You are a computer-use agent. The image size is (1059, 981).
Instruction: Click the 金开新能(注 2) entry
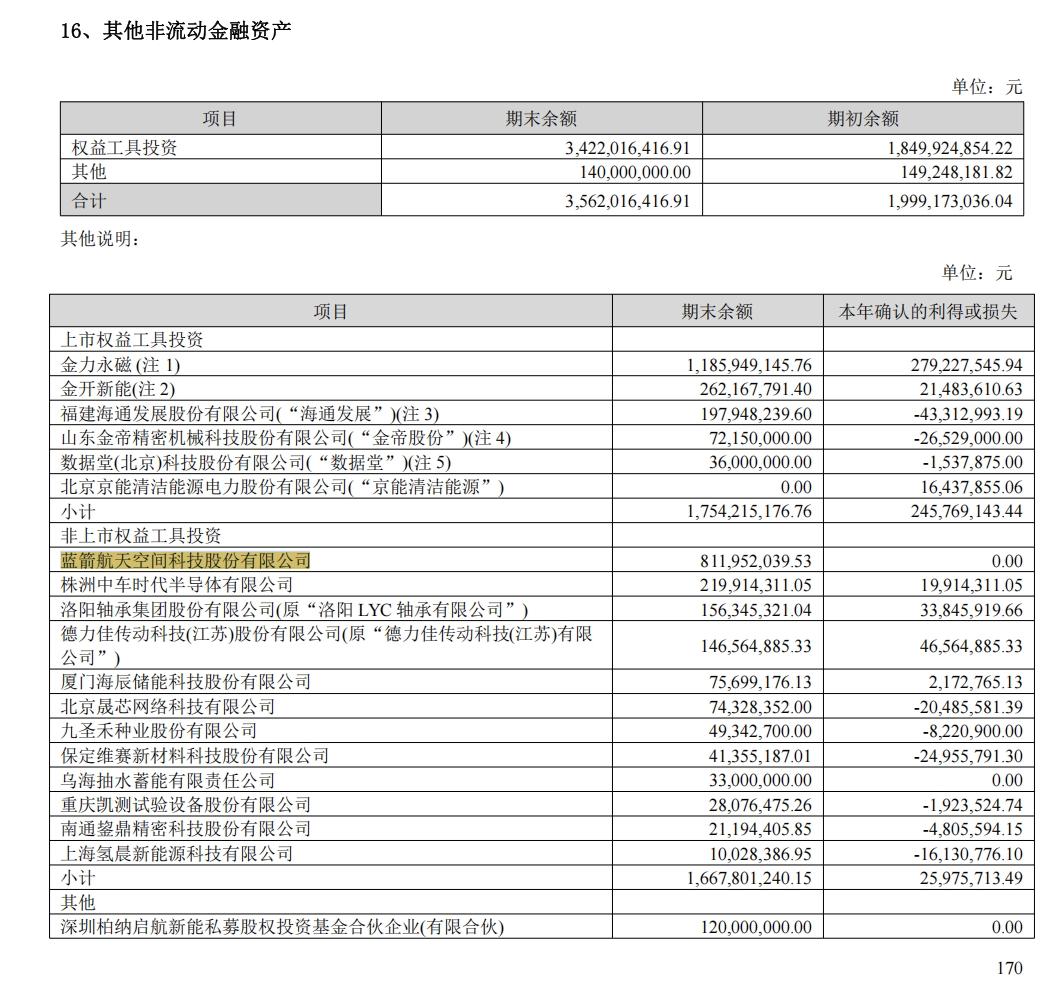pyautogui.click(x=118, y=389)
